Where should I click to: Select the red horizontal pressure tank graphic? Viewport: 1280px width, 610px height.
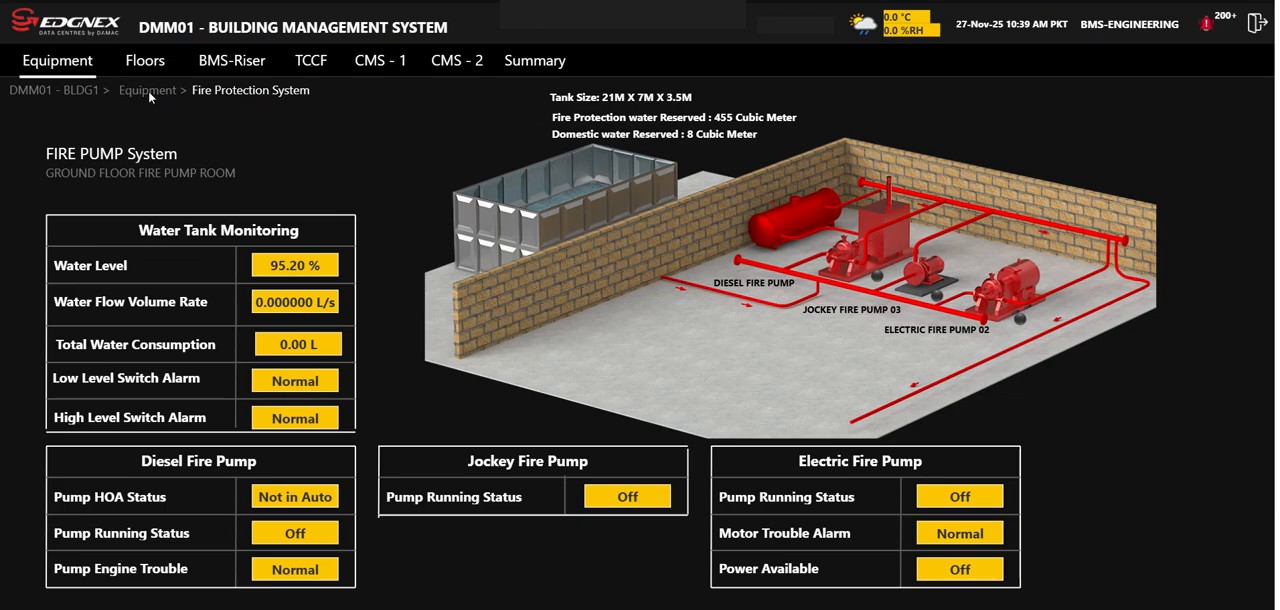(795, 217)
